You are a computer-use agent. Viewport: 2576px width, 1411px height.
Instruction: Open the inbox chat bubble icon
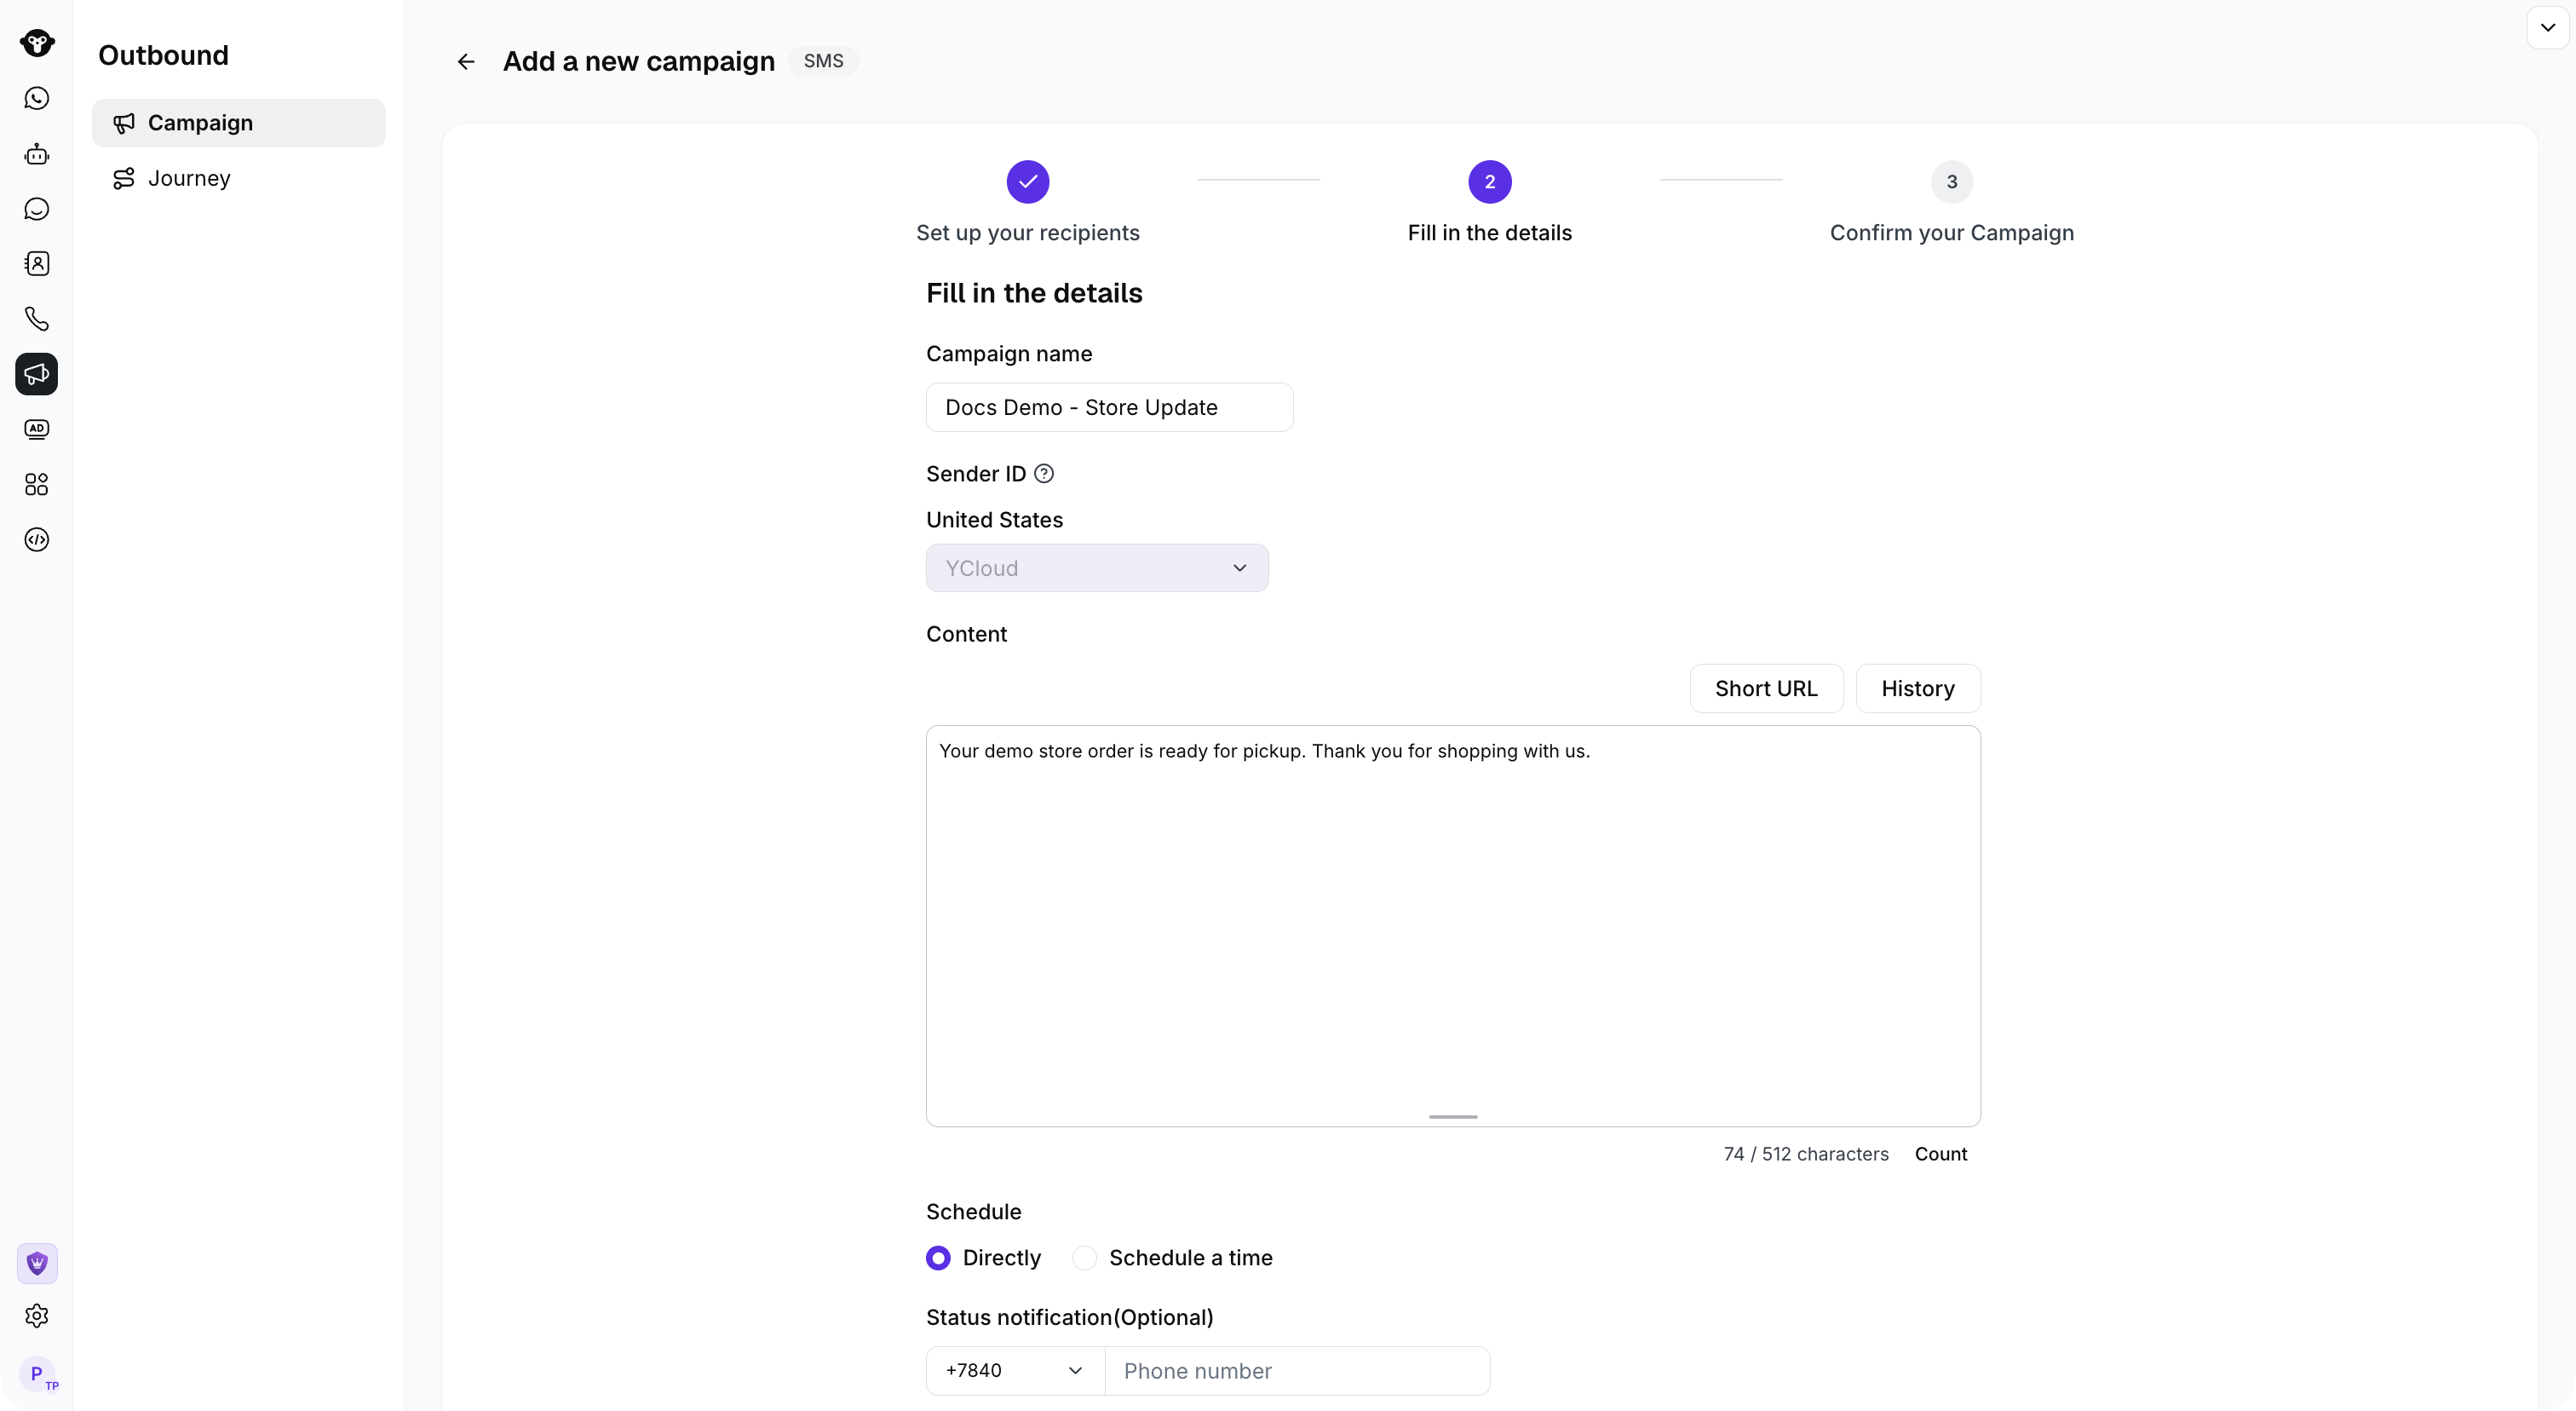coord(37,209)
